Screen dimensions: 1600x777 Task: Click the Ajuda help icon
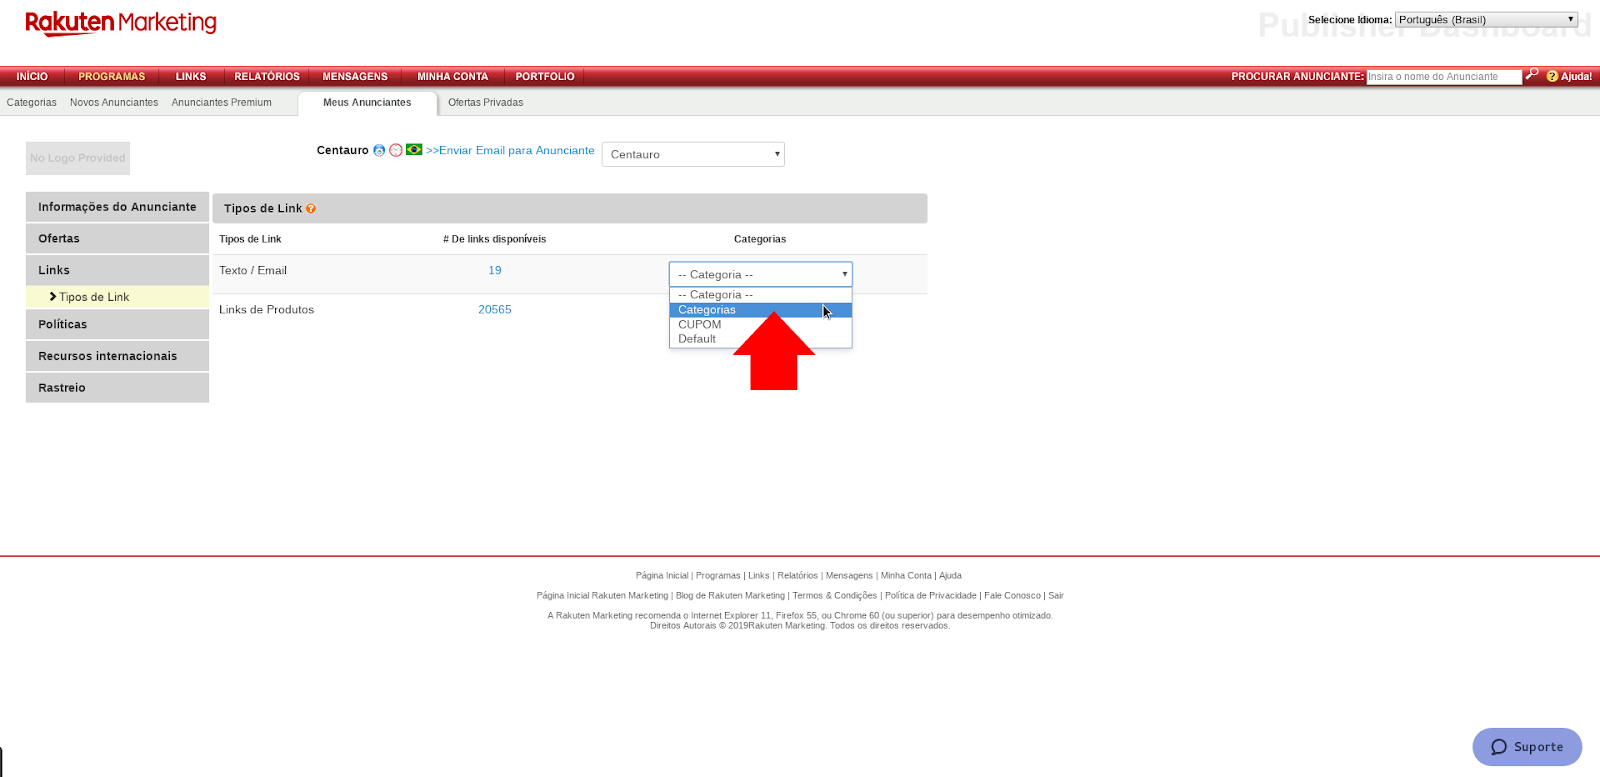[1552, 76]
